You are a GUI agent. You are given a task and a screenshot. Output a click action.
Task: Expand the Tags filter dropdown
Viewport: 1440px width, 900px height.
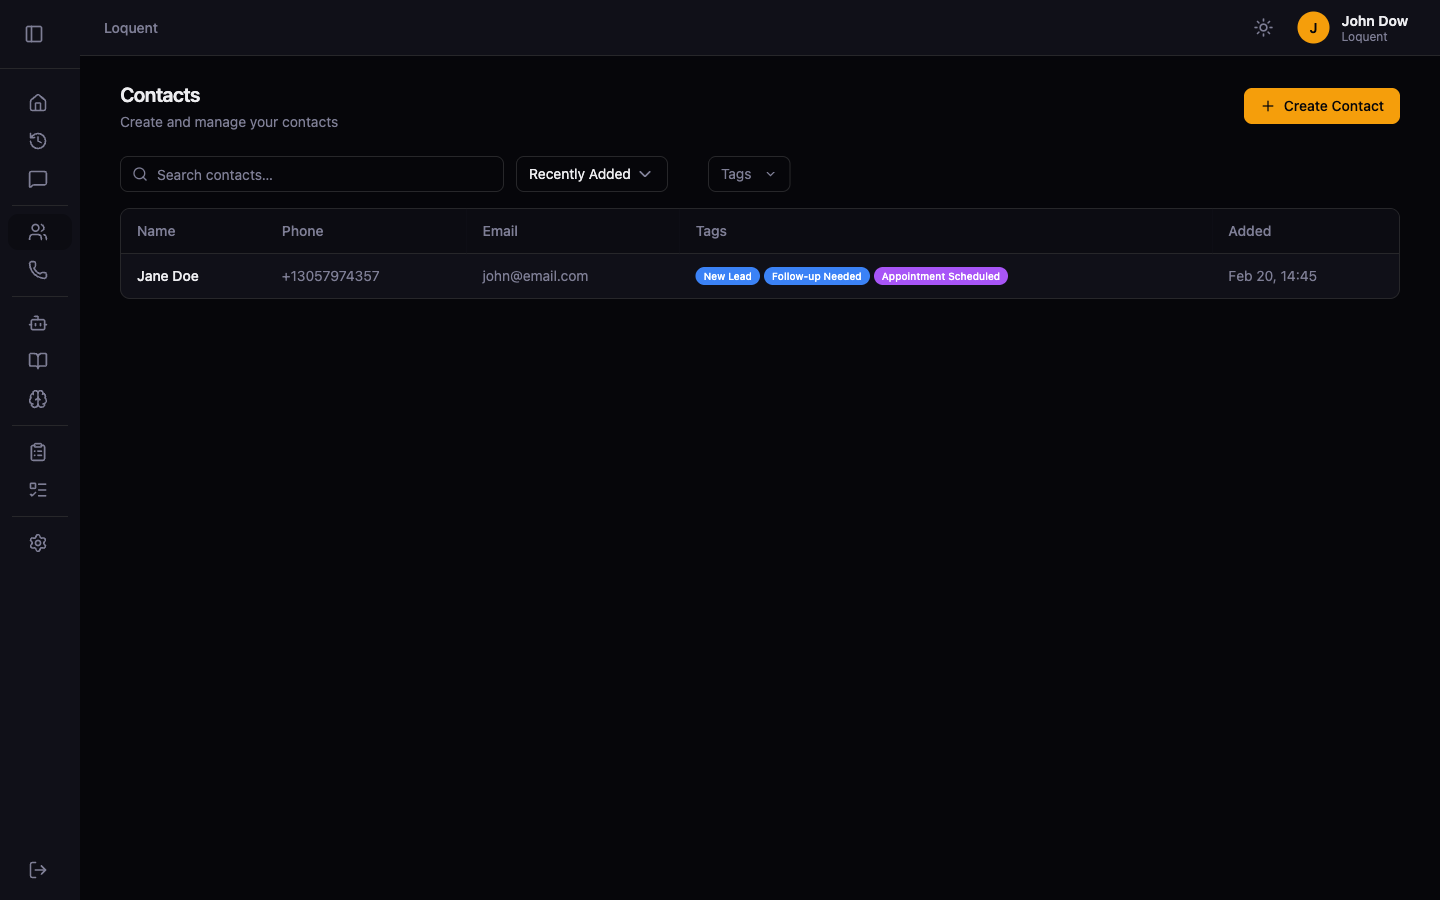tap(748, 174)
